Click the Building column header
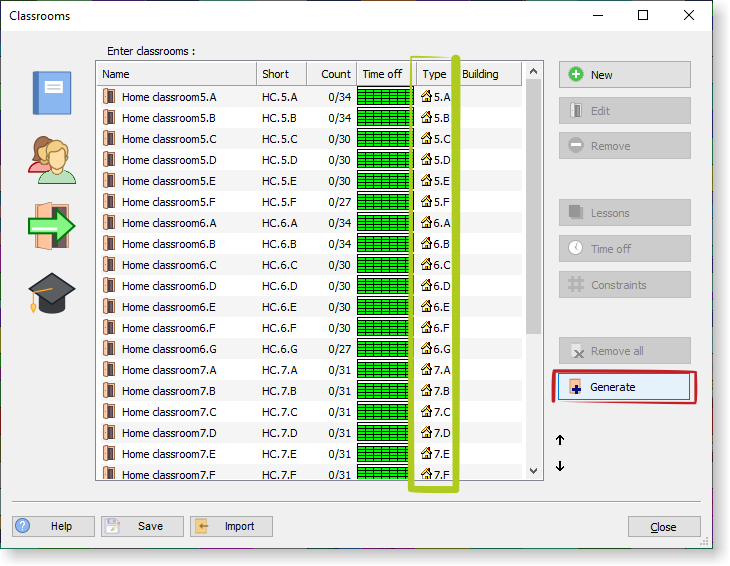 (x=487, y=74)
